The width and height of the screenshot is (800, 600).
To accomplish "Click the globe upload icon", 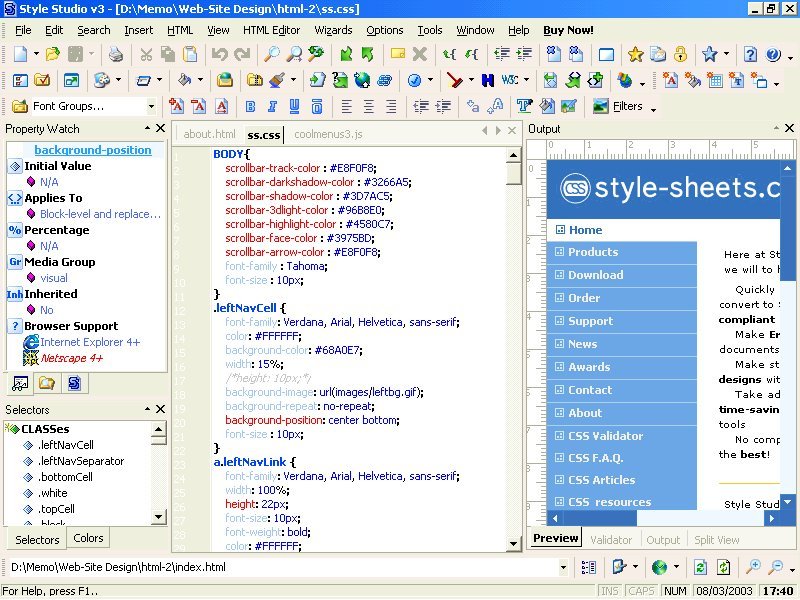I will point(362,80).
